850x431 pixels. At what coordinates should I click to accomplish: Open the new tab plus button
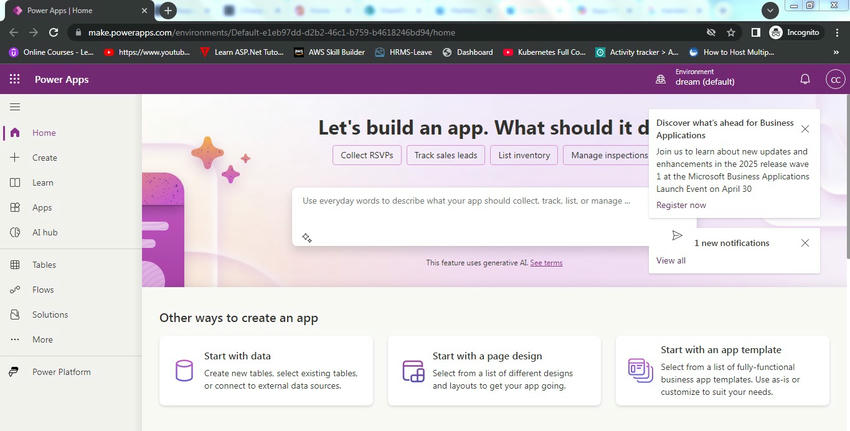(x=168, y=10)
